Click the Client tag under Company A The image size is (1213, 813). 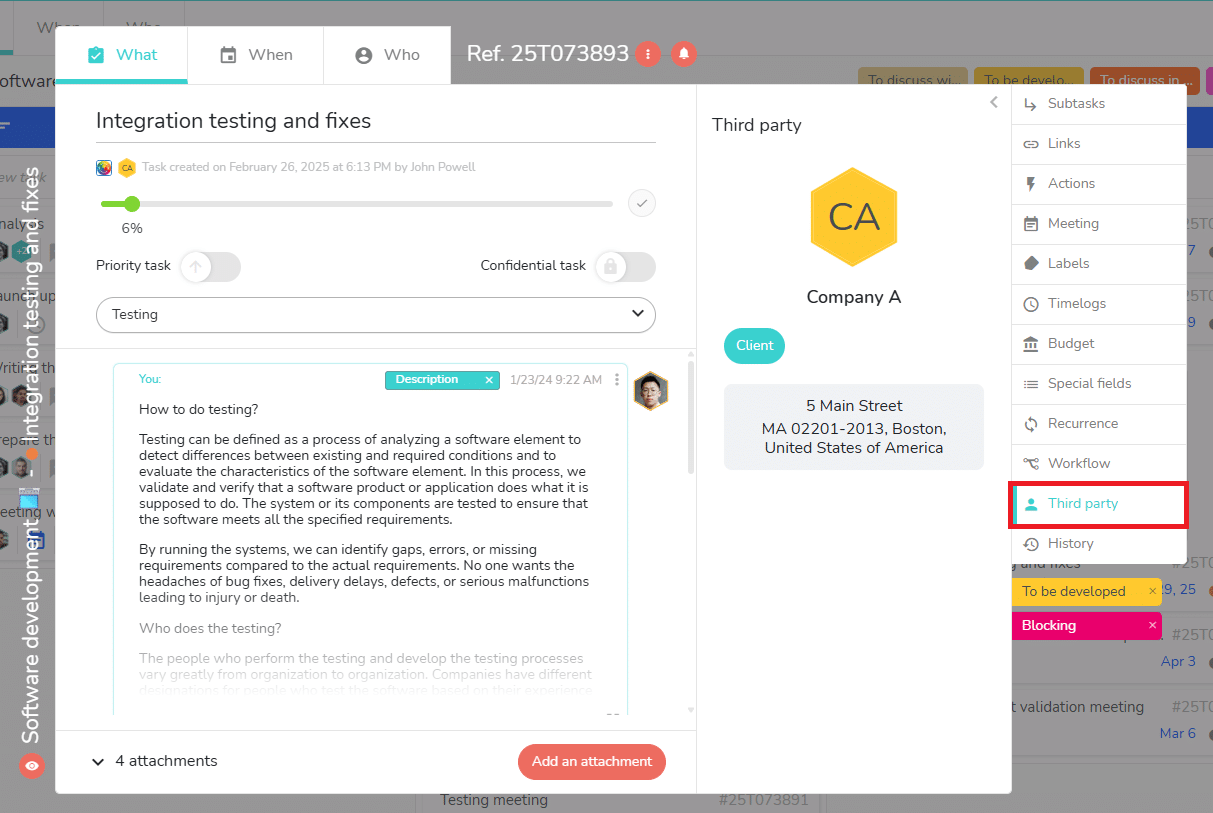[754, 345]
